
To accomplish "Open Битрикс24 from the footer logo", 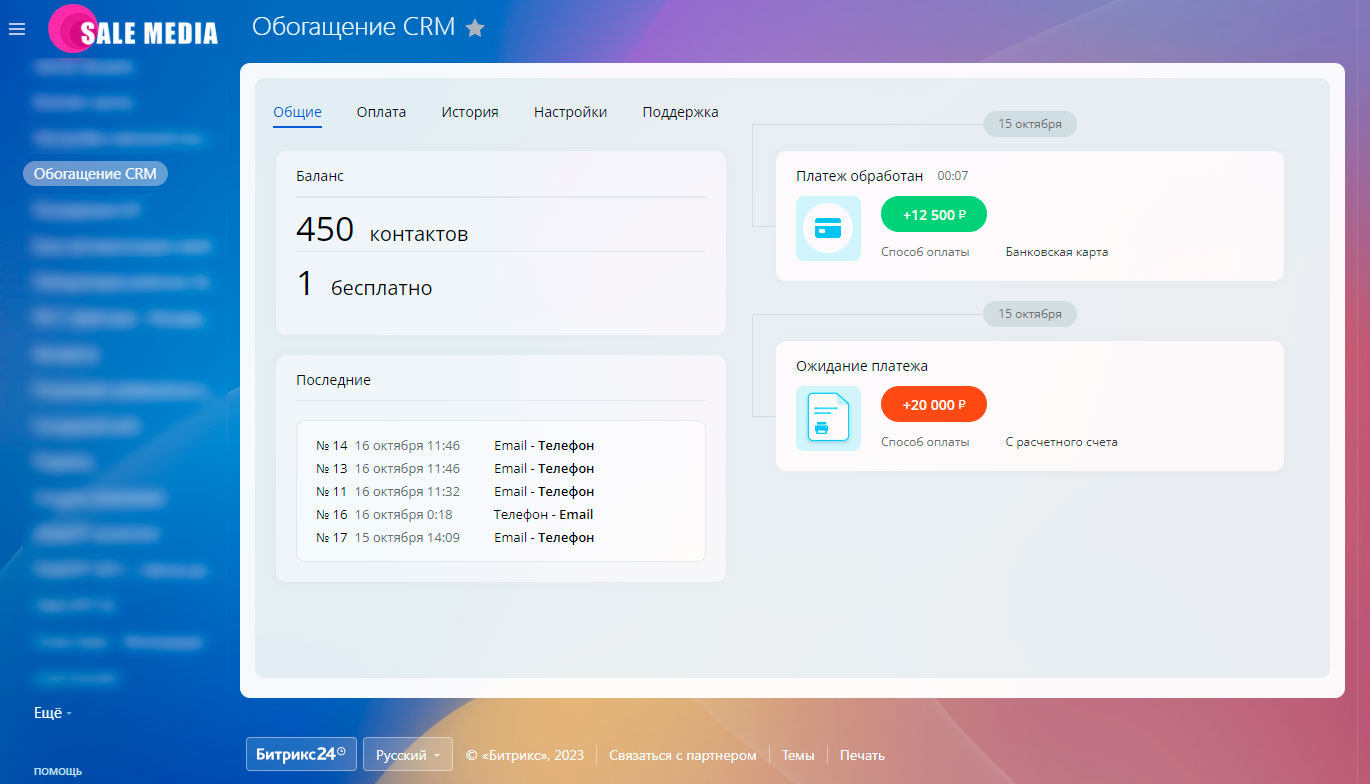I will [x=300, y=754].
